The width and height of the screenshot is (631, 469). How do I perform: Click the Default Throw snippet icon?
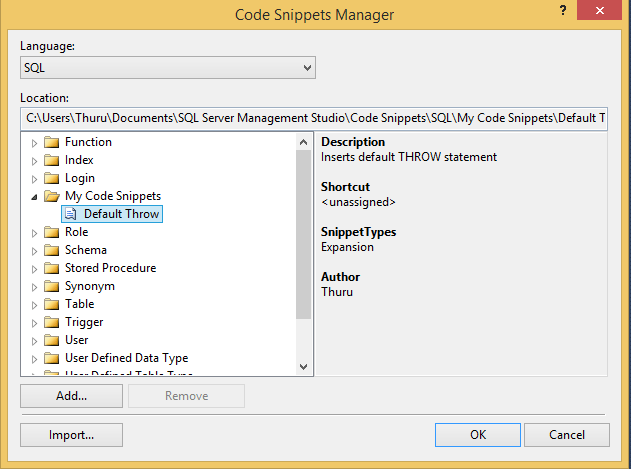tap(71, 214)
